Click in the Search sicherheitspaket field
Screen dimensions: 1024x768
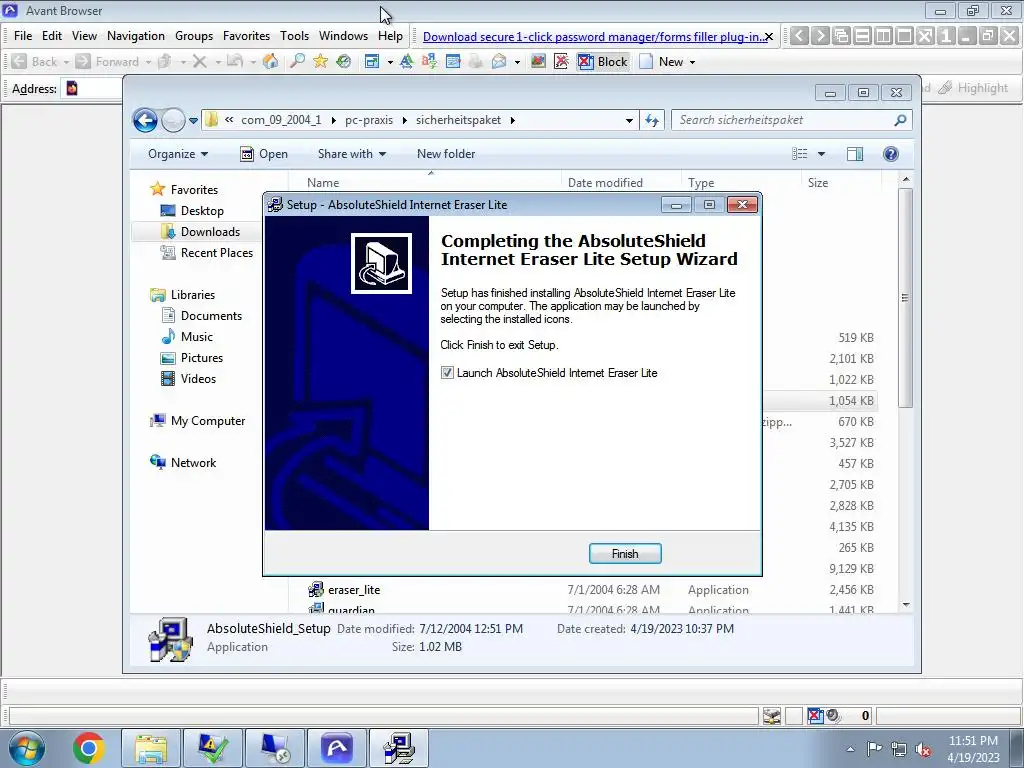[784, 120]
